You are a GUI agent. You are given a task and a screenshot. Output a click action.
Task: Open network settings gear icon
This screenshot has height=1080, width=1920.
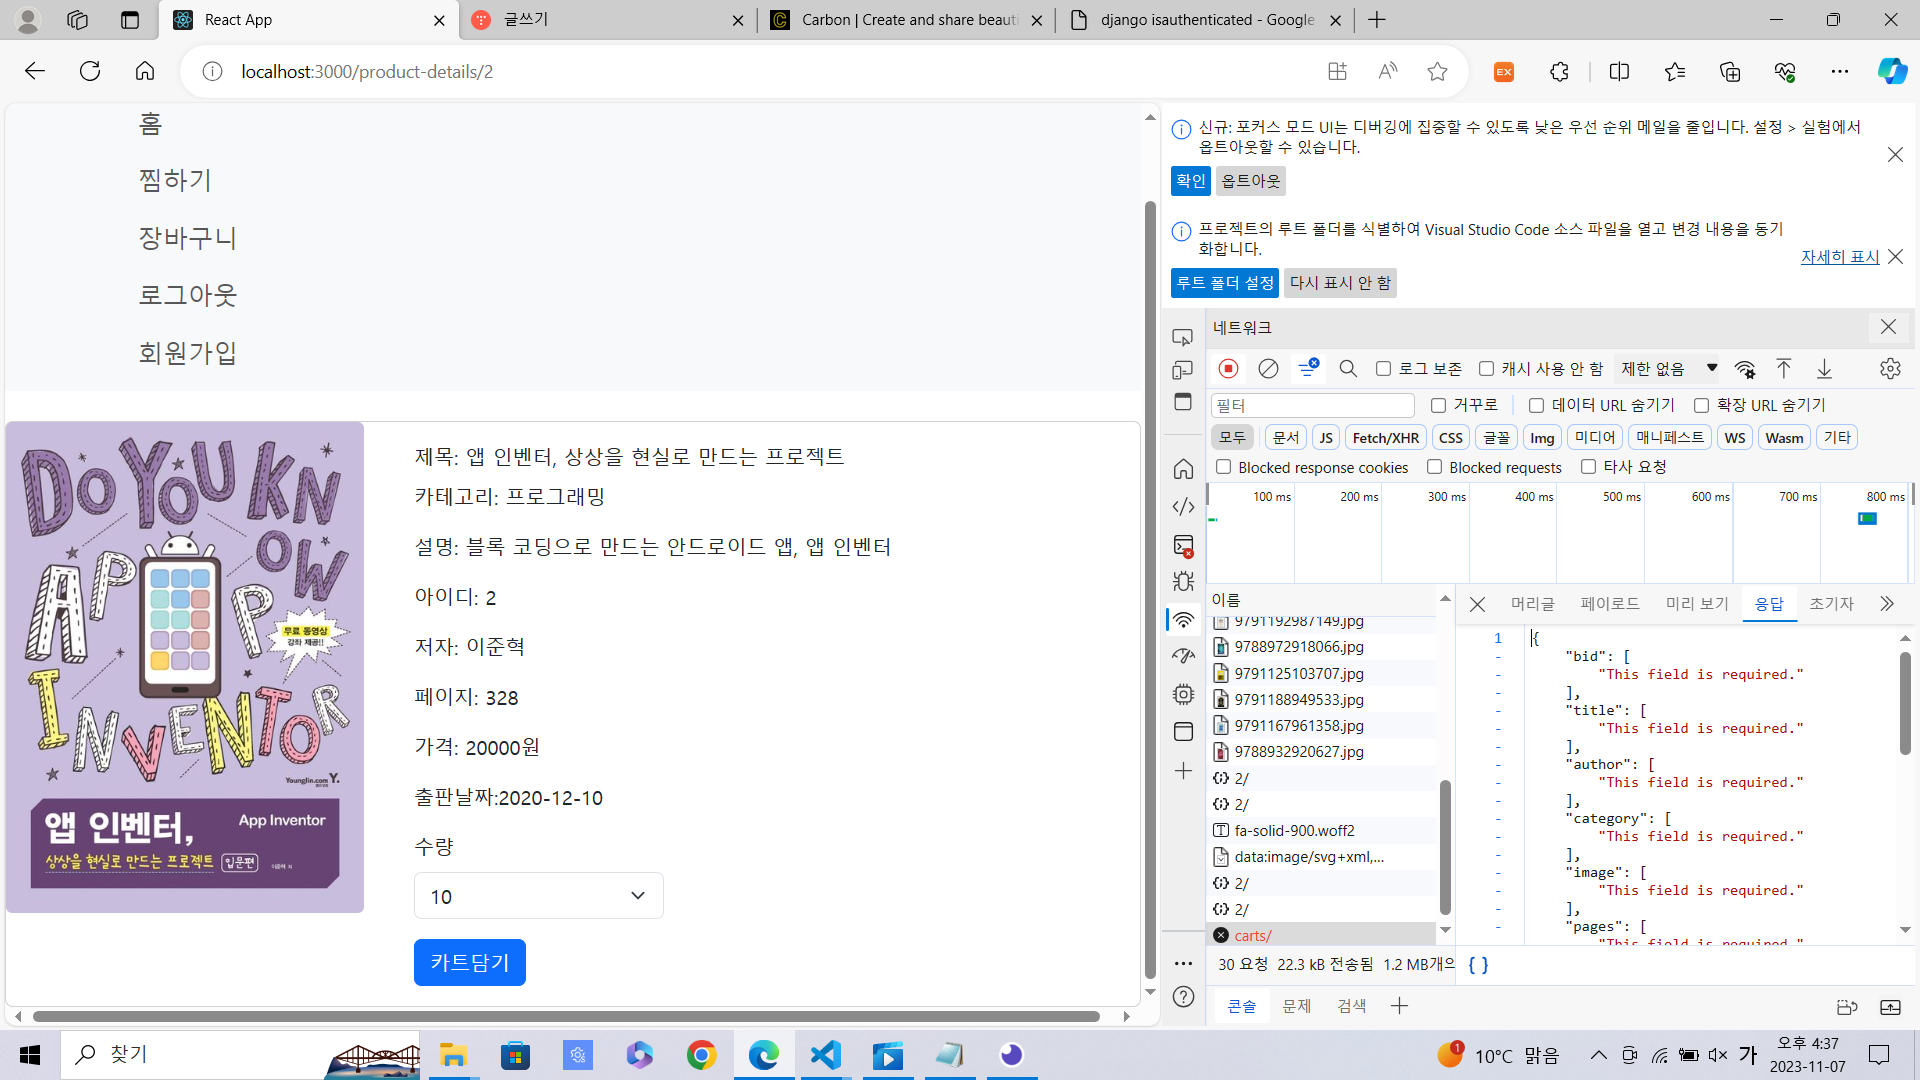pyautogui.click(x=1889, y=368)
